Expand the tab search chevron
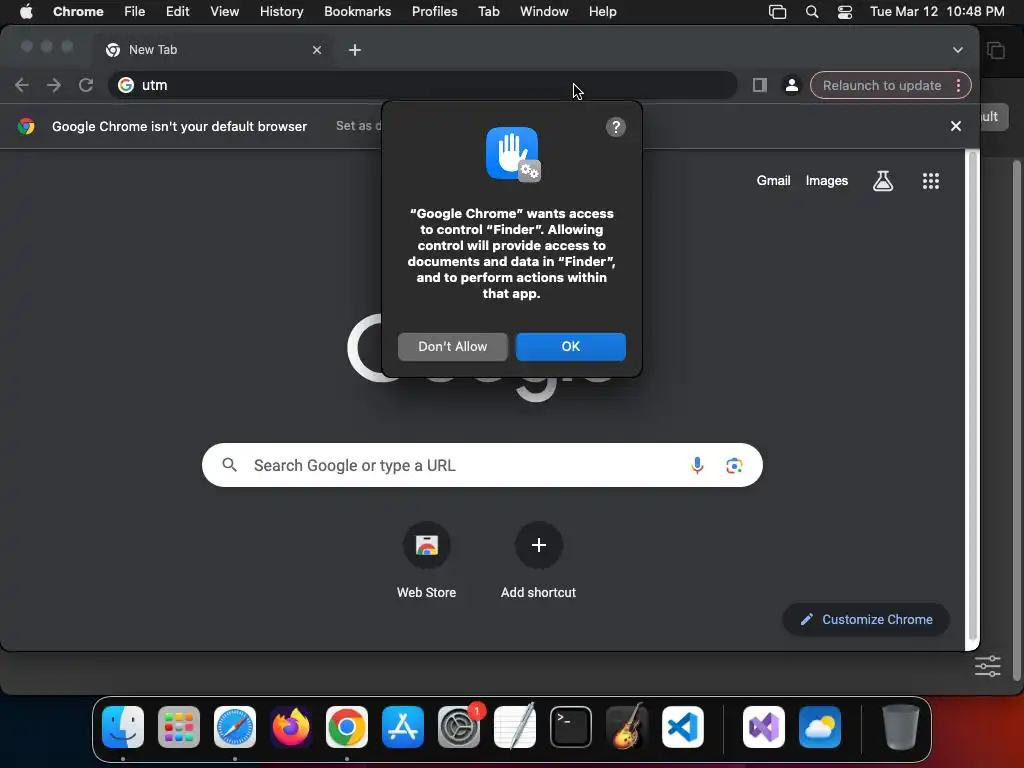The width and height of the screenshot is (1024, 768). [x=957, y=50]
